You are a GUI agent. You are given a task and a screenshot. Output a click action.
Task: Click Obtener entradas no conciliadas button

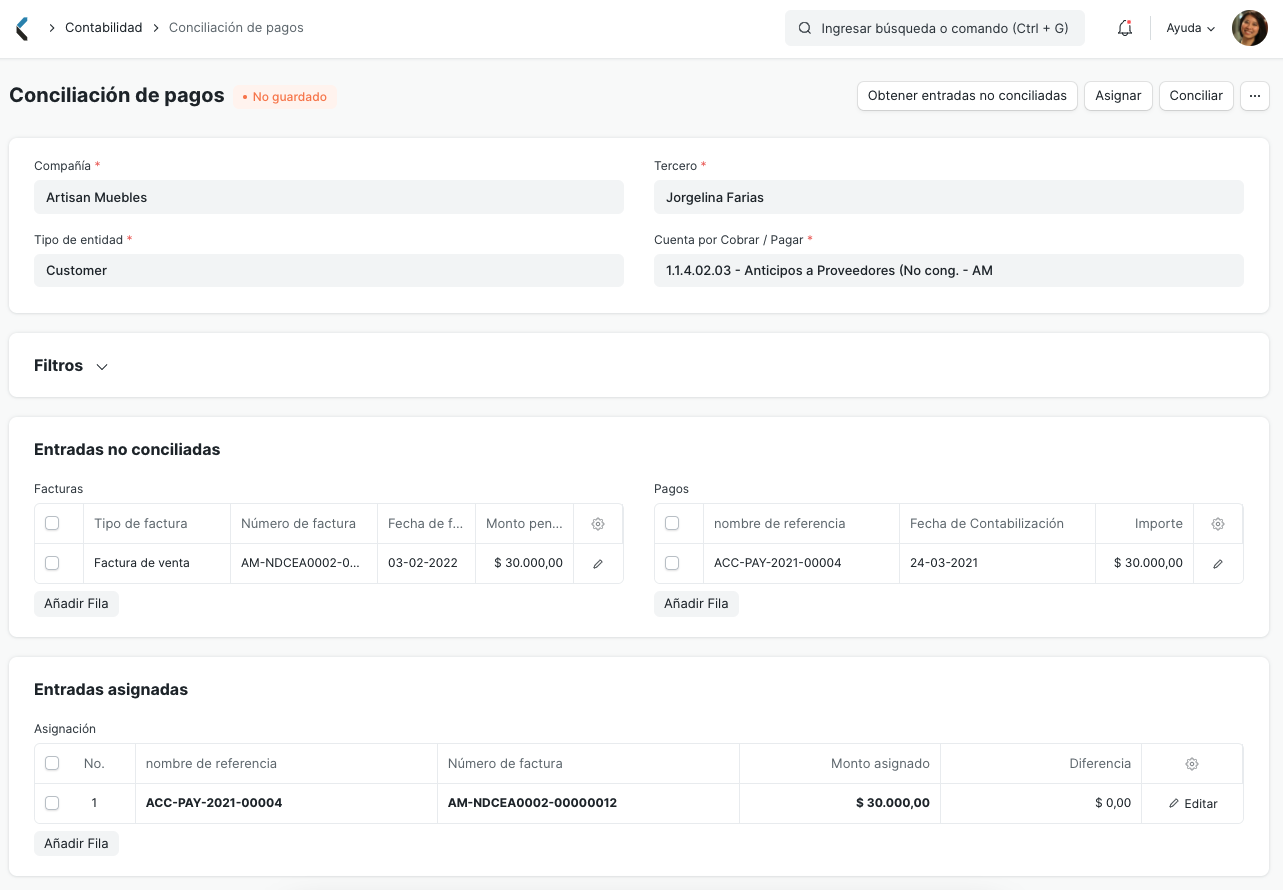[967, 96]
